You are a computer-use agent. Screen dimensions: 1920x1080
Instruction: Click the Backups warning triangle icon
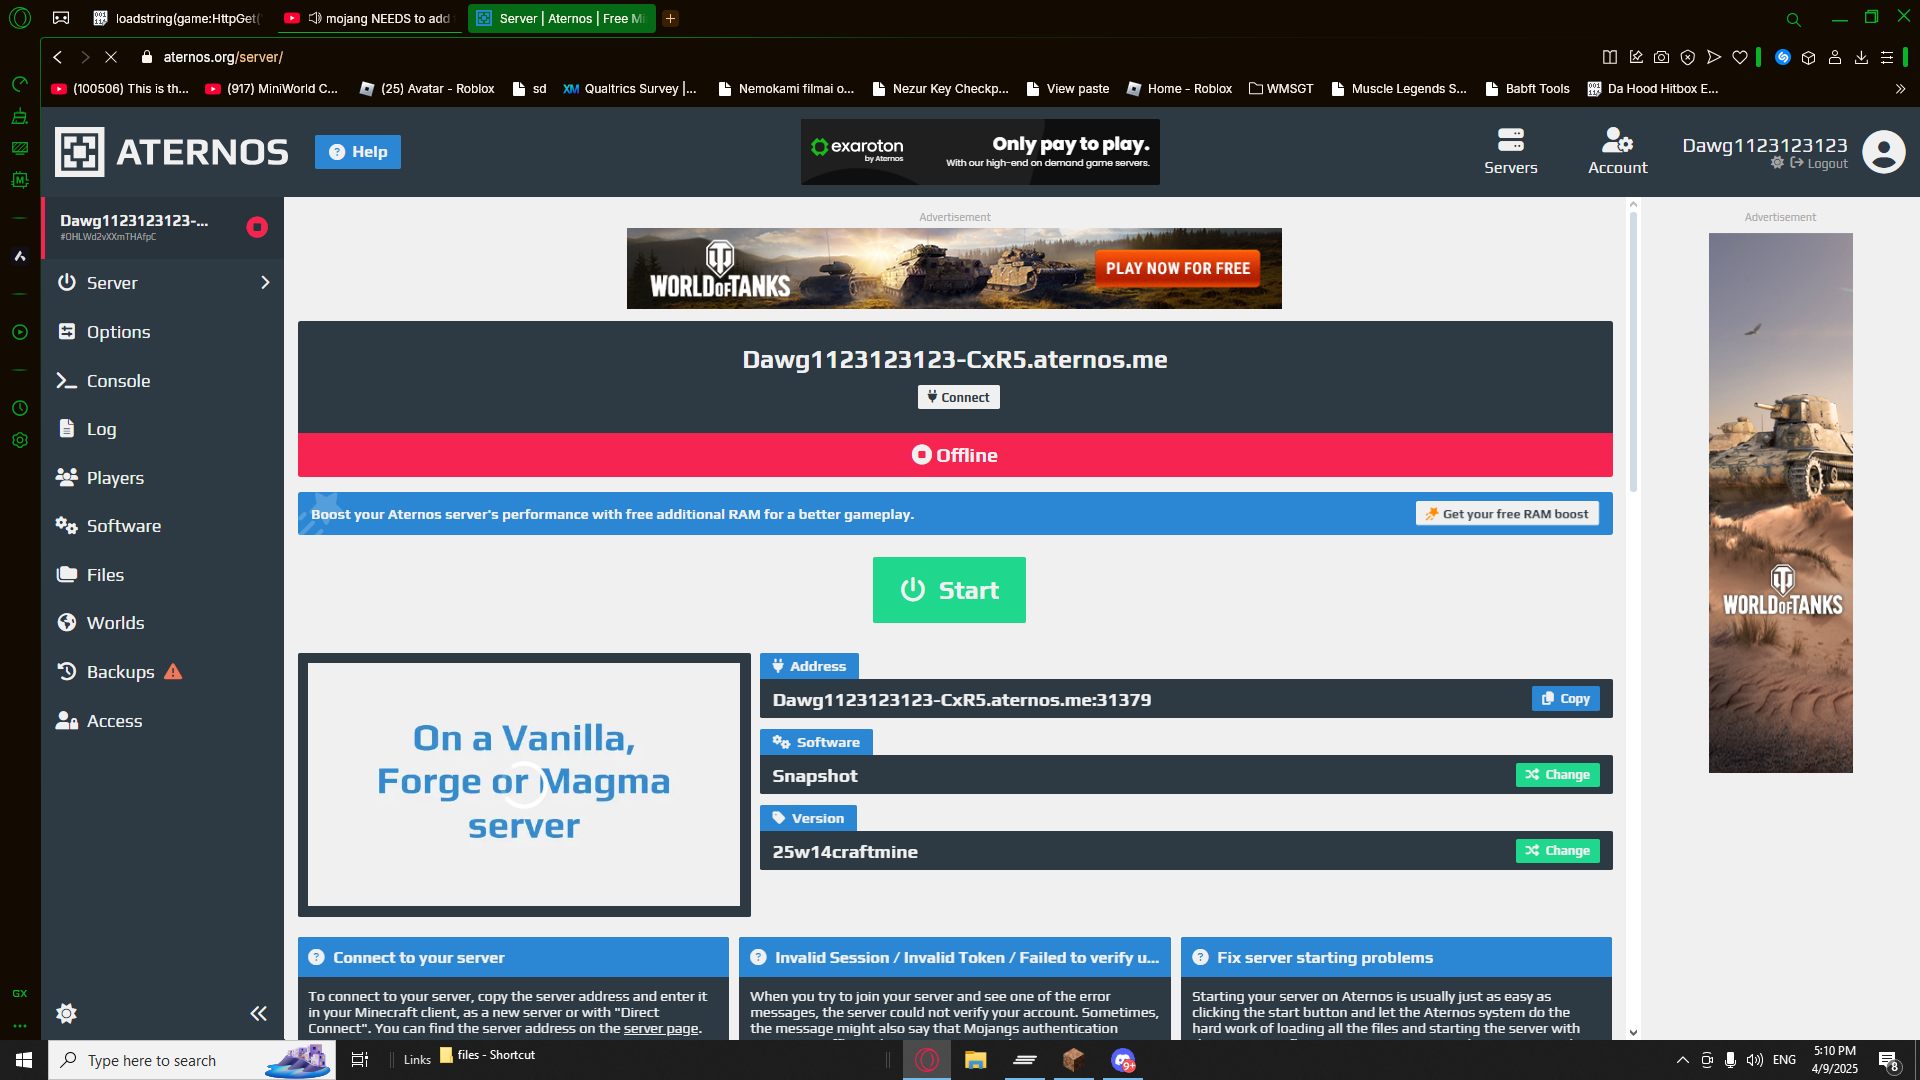[173, 671]
